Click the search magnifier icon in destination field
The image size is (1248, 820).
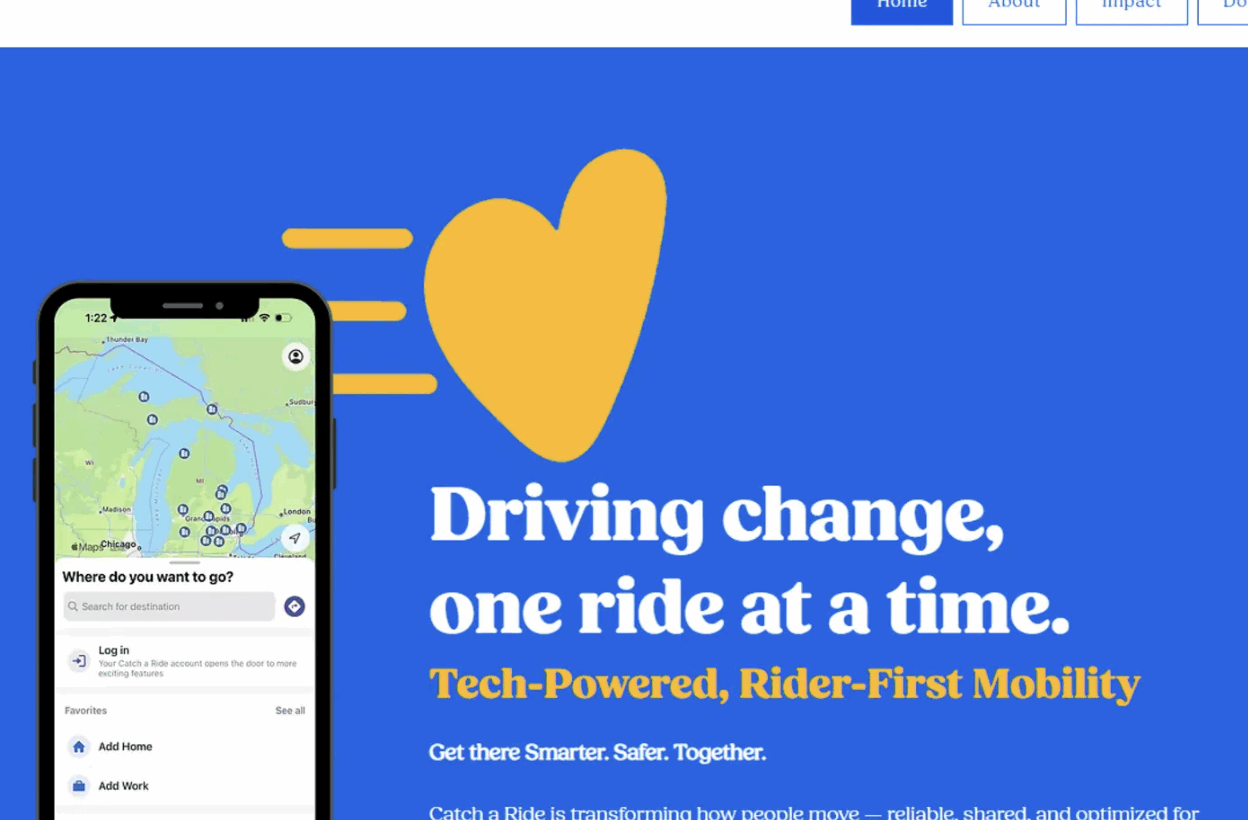point(73,606)
